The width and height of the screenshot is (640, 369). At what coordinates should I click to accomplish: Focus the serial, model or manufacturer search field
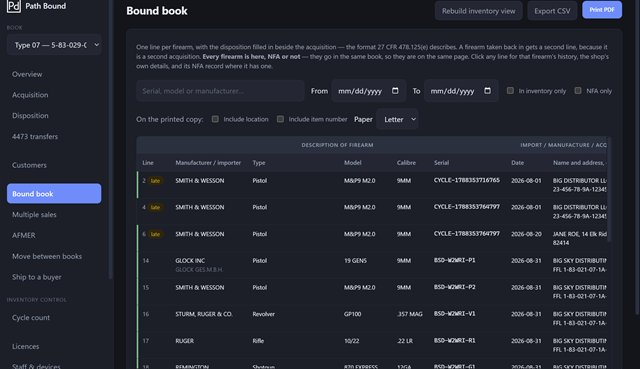[x=220, y=91]
